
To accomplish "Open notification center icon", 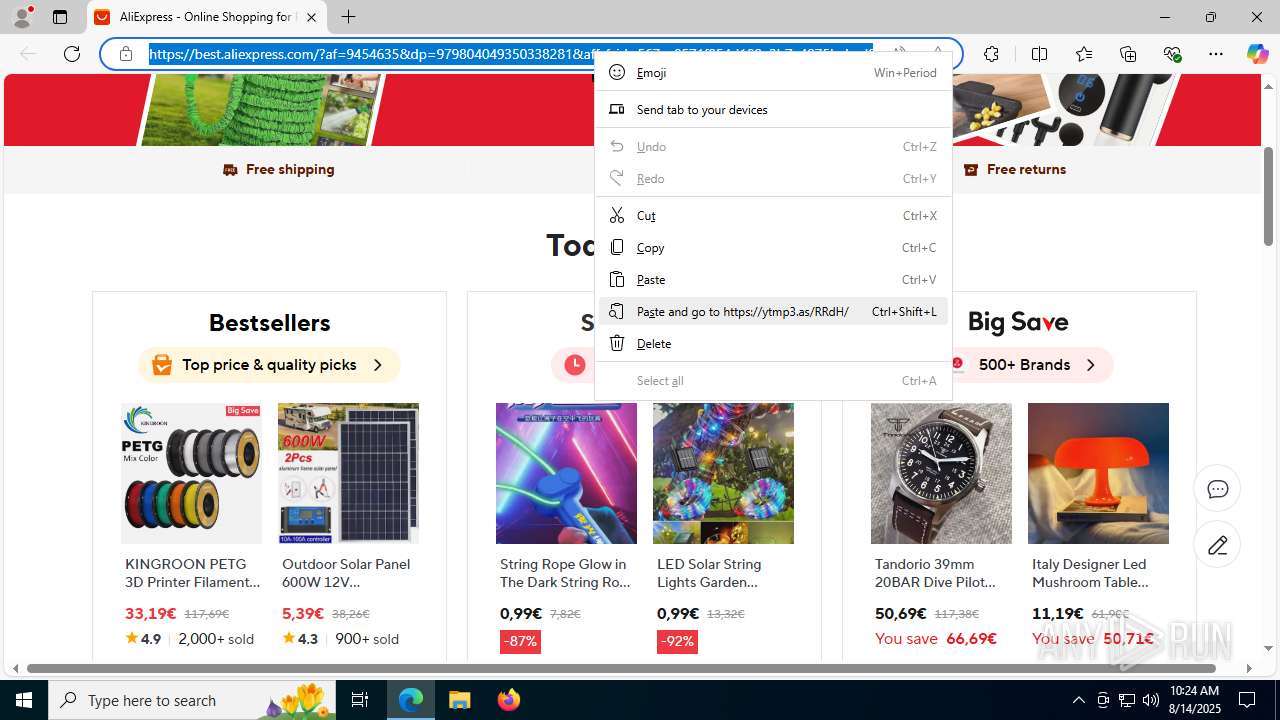I will [1247, 700].
